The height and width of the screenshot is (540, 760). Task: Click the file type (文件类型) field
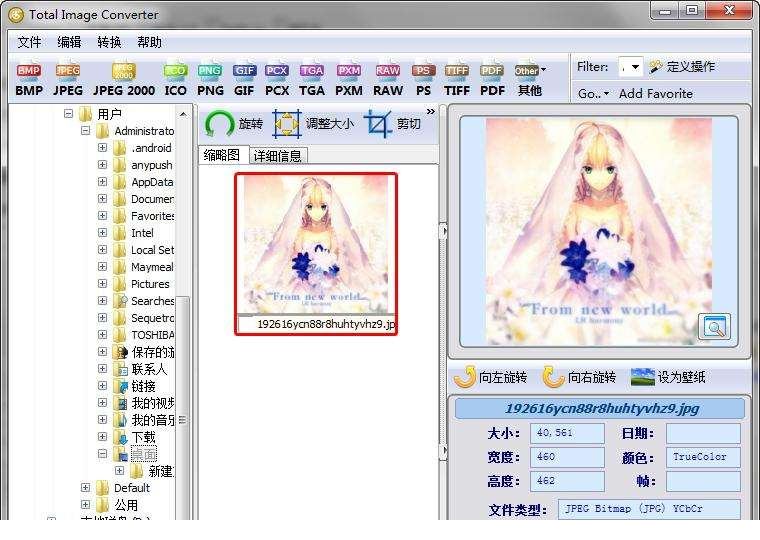[649, 509]
